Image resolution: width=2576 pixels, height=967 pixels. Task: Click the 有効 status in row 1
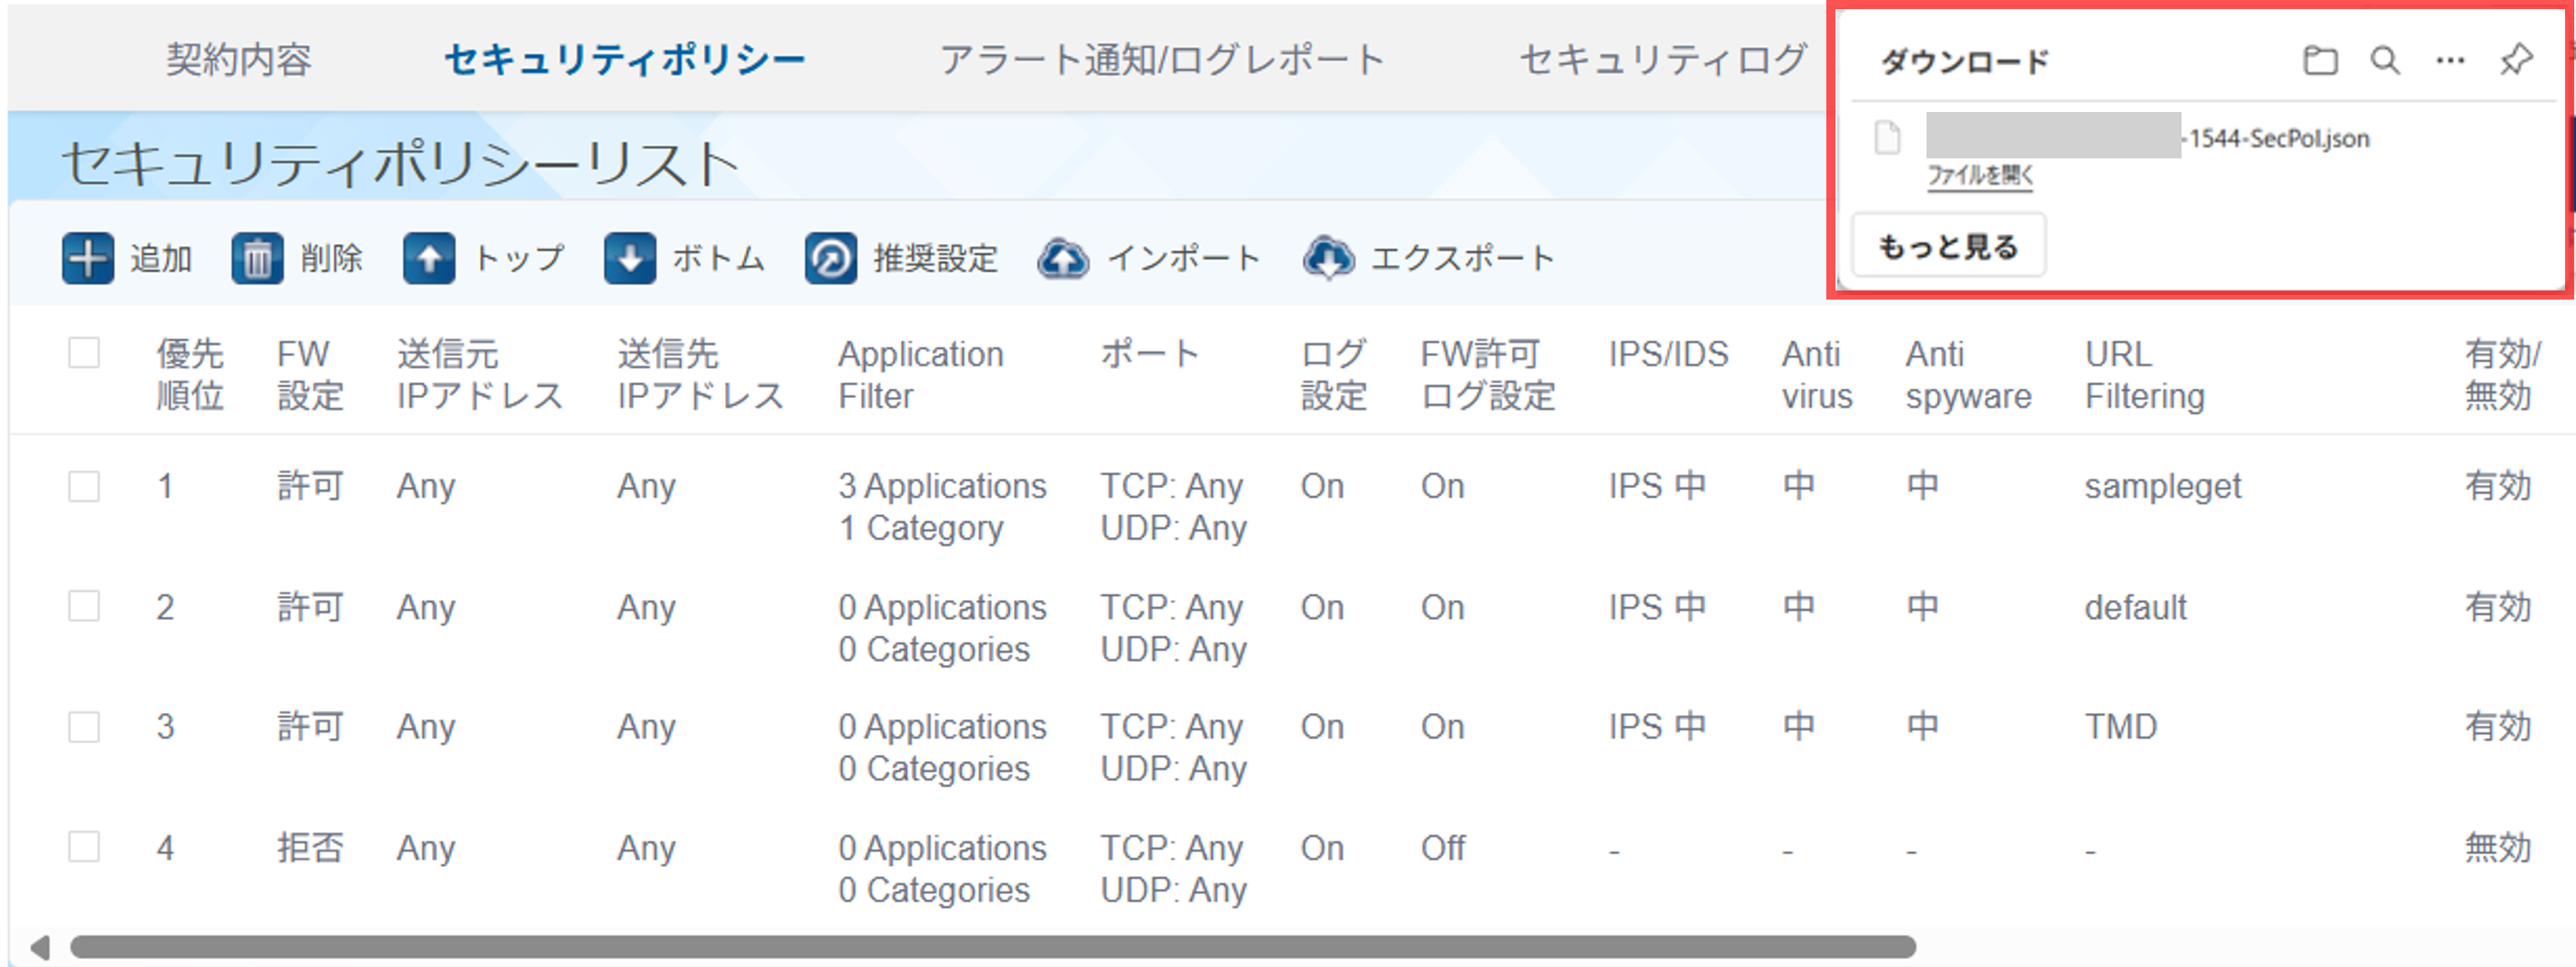pos(2498,487)
